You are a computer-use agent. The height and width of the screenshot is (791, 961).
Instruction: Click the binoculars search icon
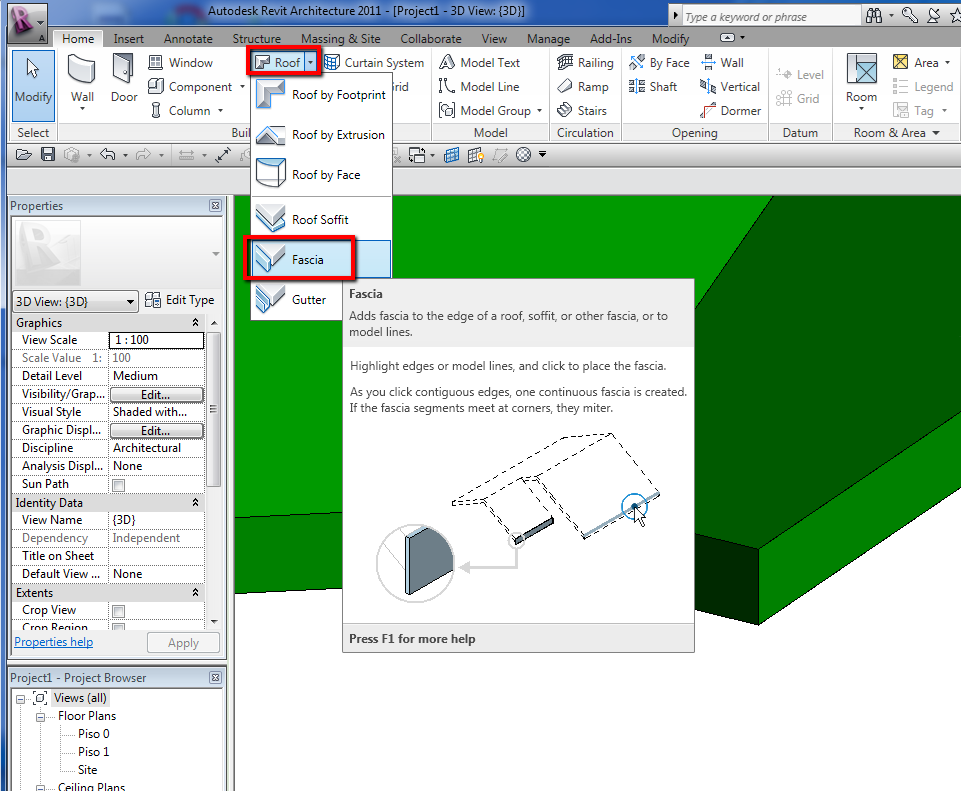(x=873, y=16)
